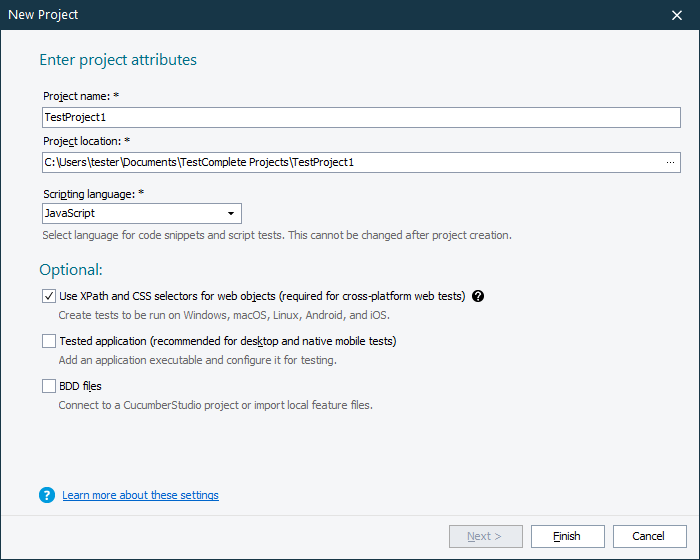This screenshot has height=560, width=700.
Task: Click the Next > button
Action: (x=486, y=536)
